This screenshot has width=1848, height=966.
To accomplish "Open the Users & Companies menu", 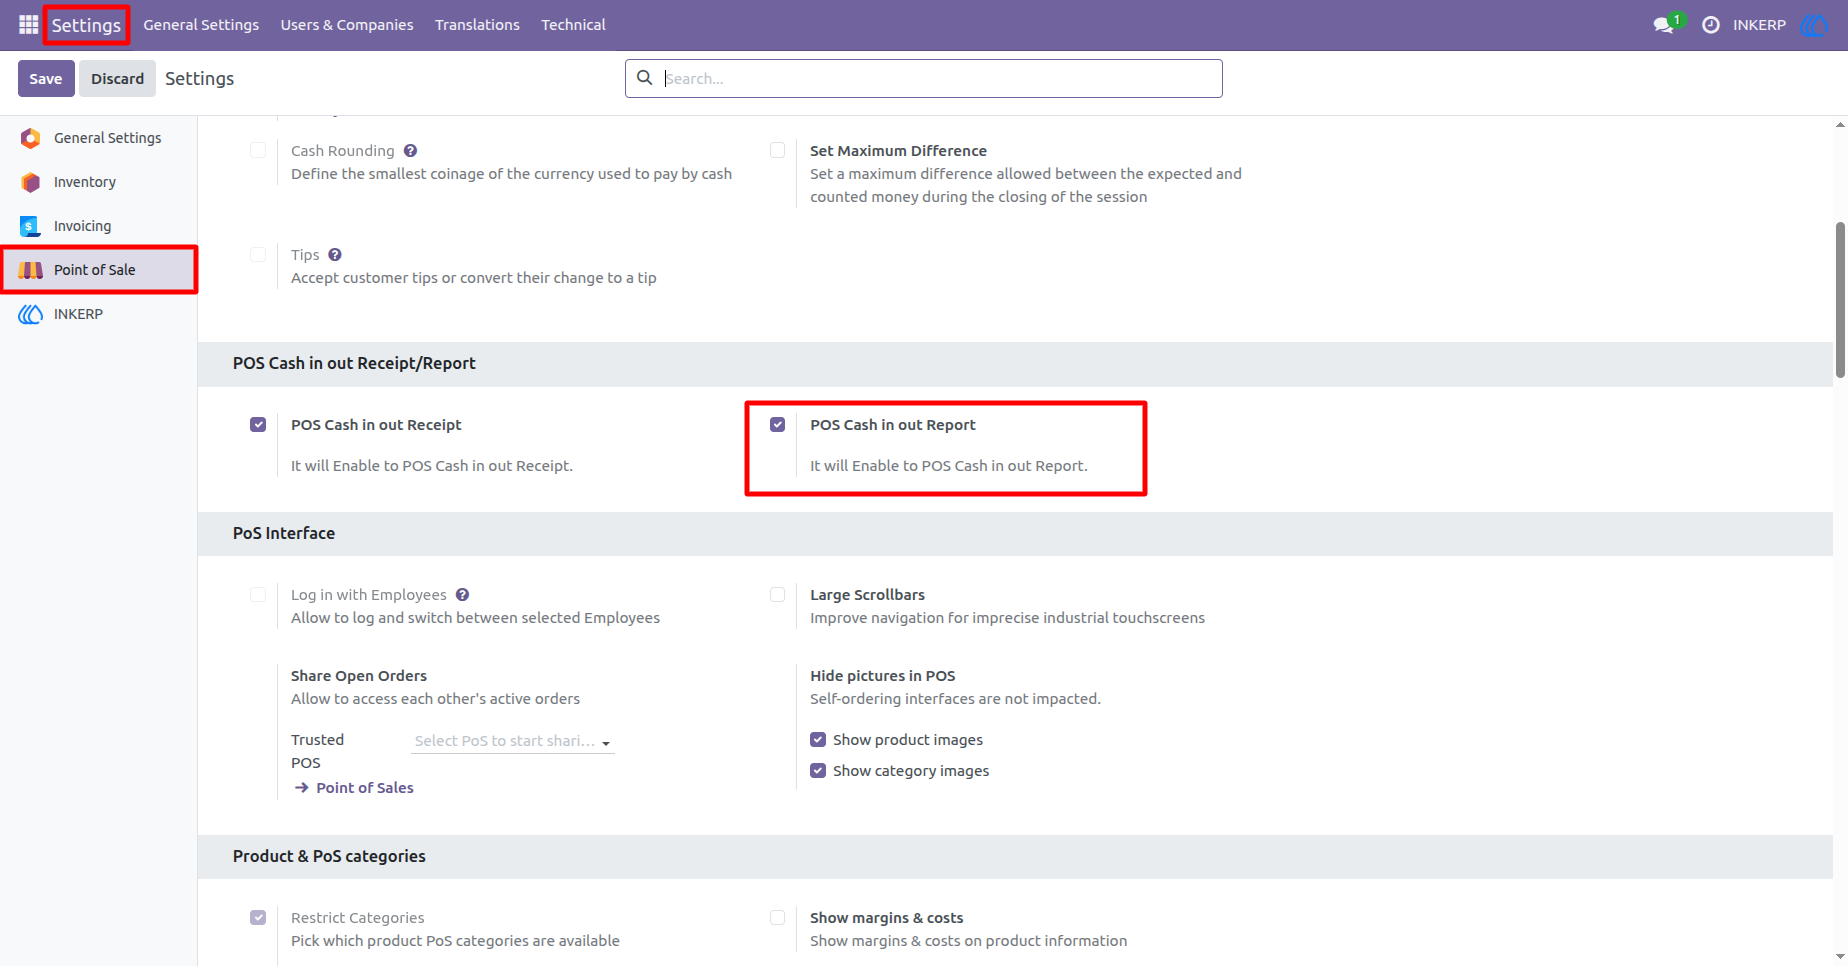I will pos(347,25).
